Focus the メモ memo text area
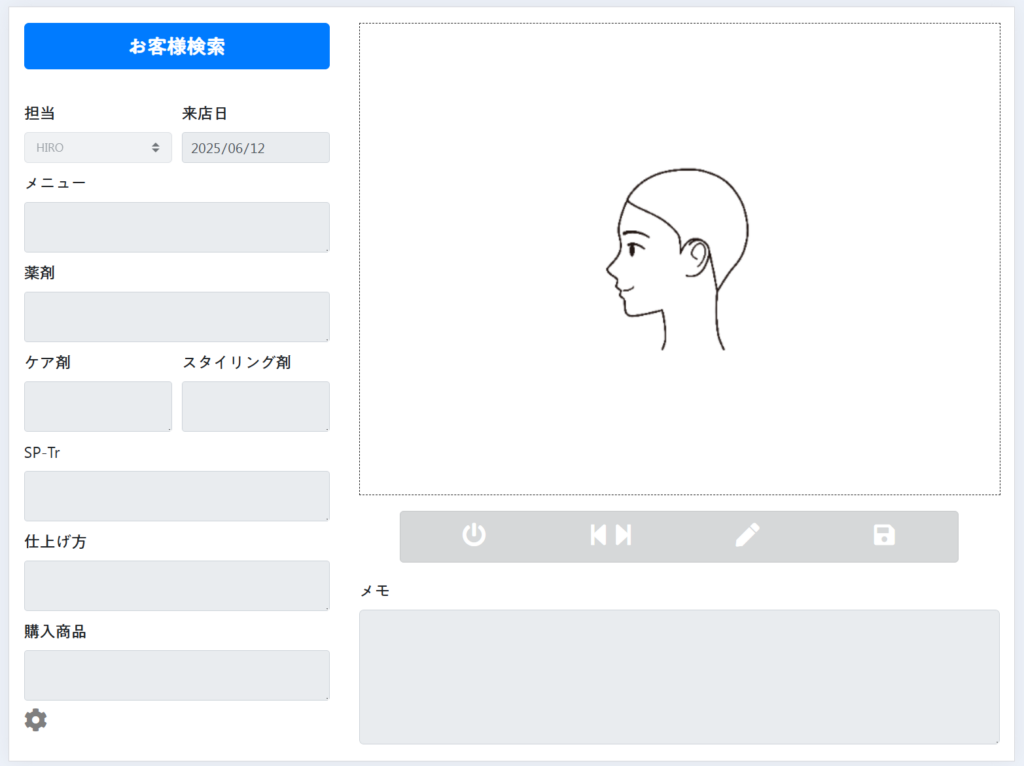 coord(679,677)
